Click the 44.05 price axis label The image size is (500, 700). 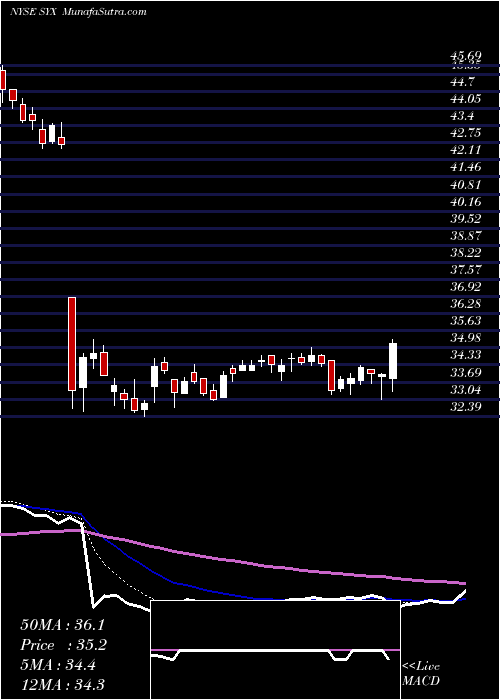pyautogui.click(x=466, y=99)
